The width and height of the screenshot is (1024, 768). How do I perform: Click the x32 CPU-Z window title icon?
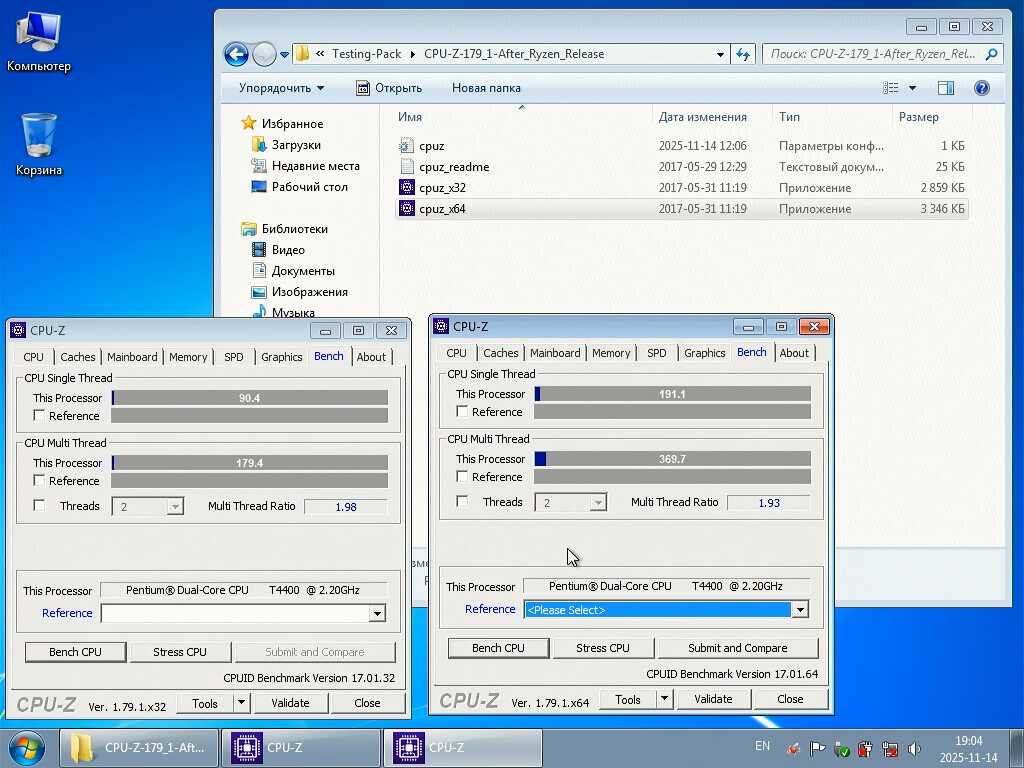[18, 330]
